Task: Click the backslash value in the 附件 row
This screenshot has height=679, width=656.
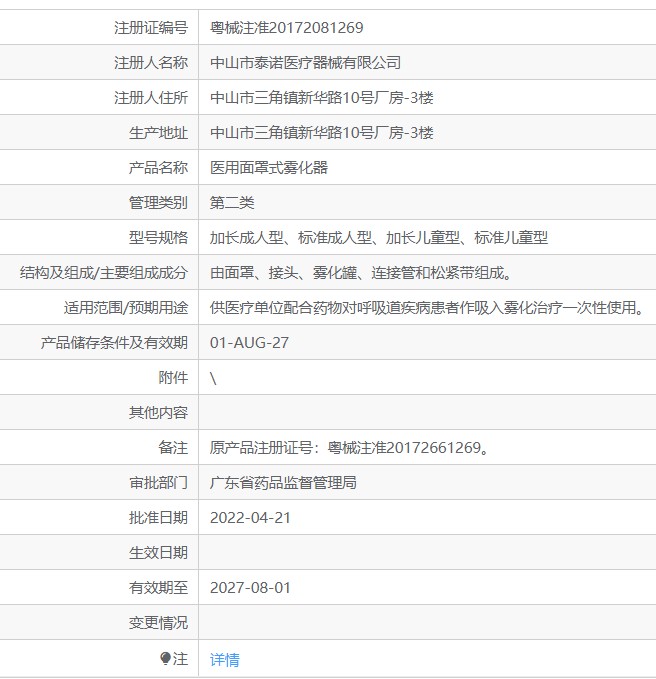Action: point(213,378)
